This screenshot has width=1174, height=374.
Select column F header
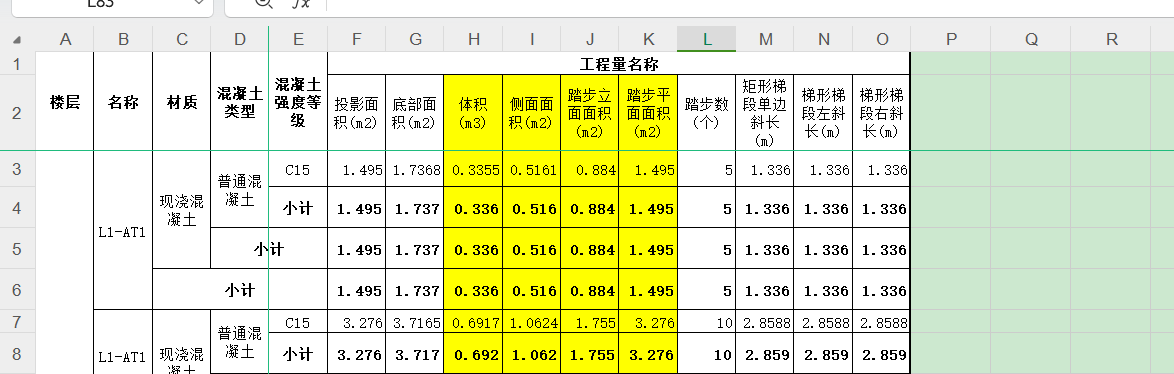point(357,40)
